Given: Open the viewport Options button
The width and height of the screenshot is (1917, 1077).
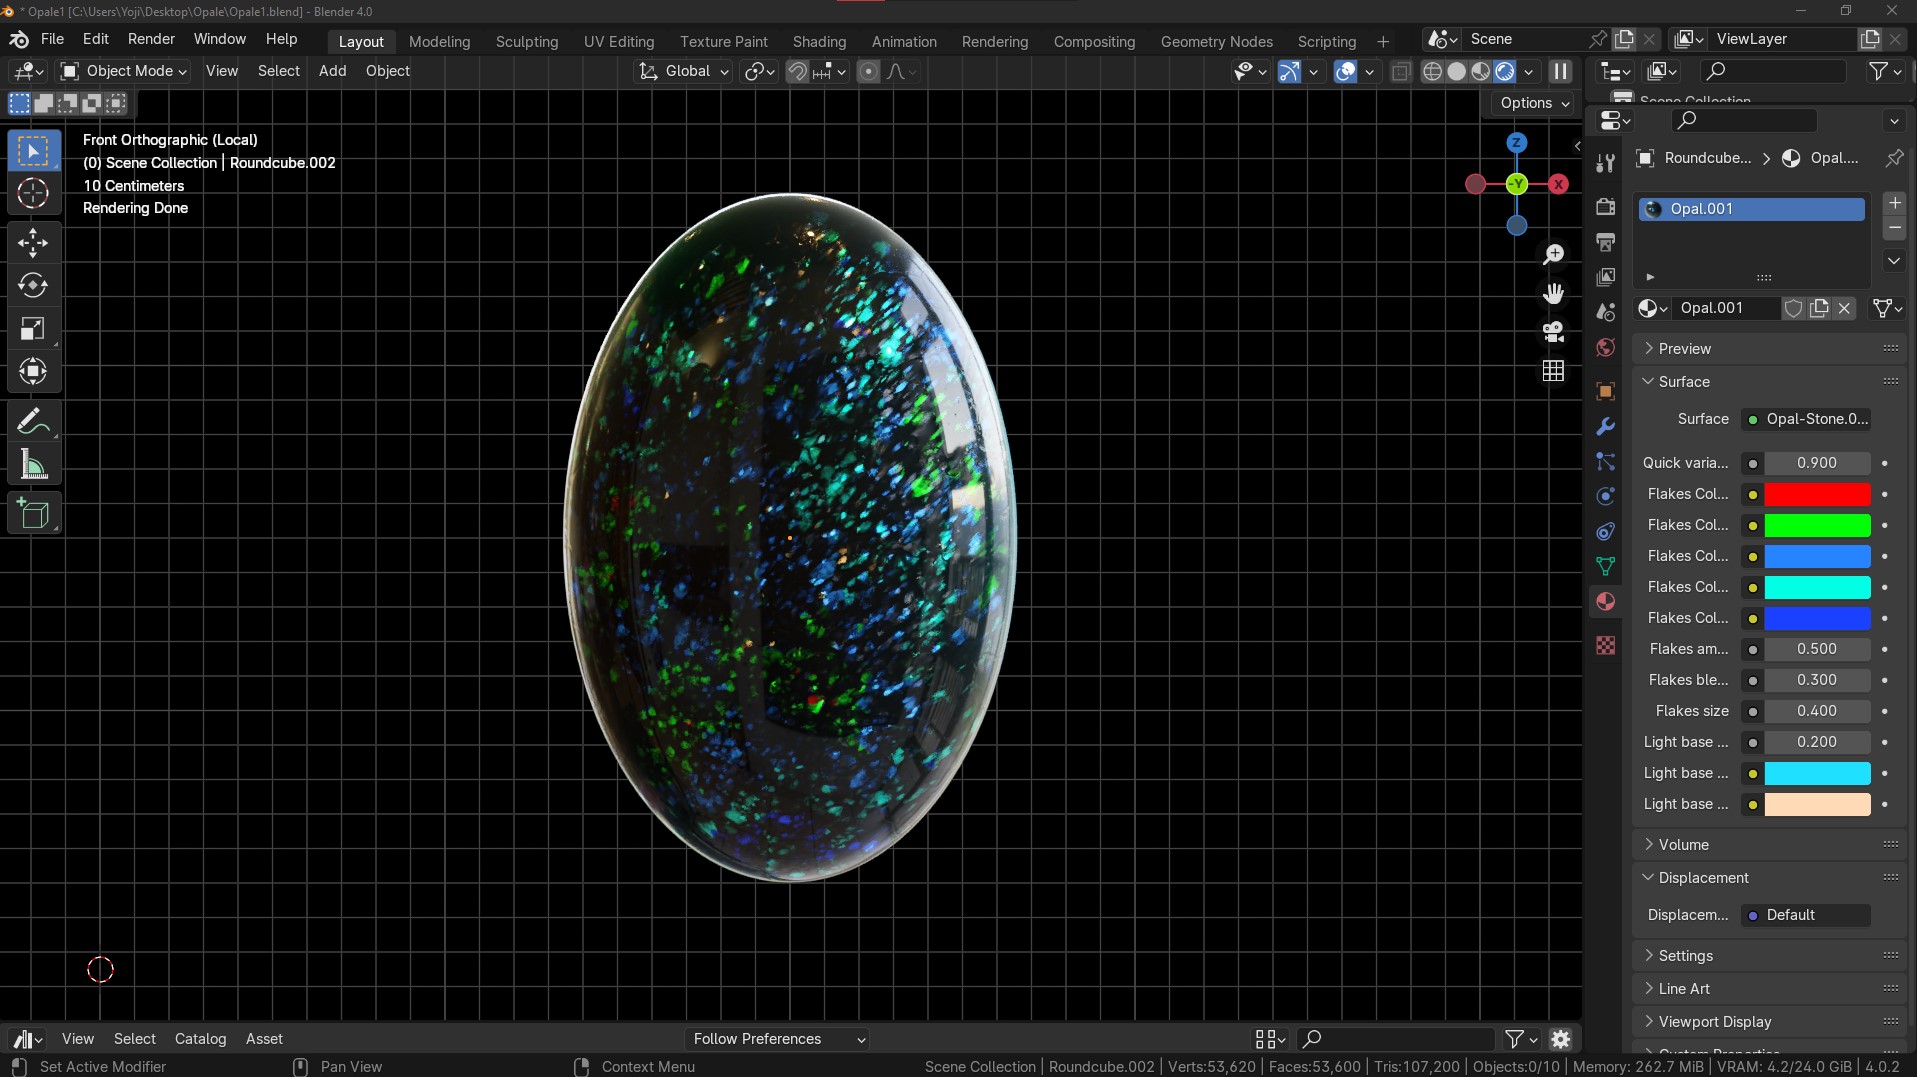Looking at the screenshot, I should click(x=1533, y=103).
